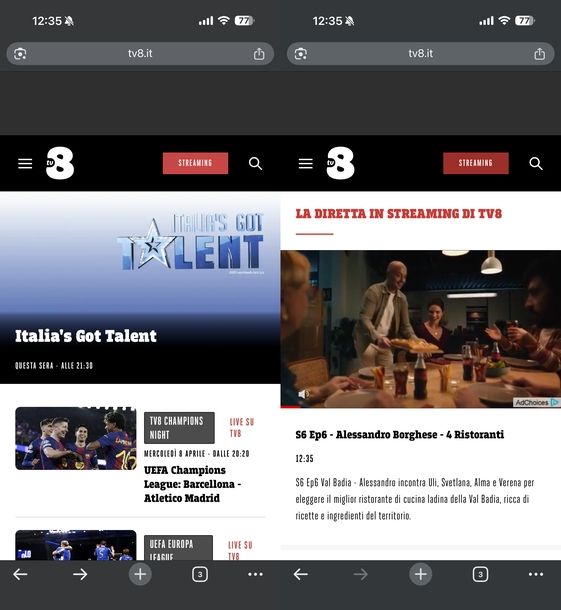Image resolution: width=561 pixels, height=610 pixels.
Task: Focus tv8.it URL field in right screen
Action: coord(421,54)
